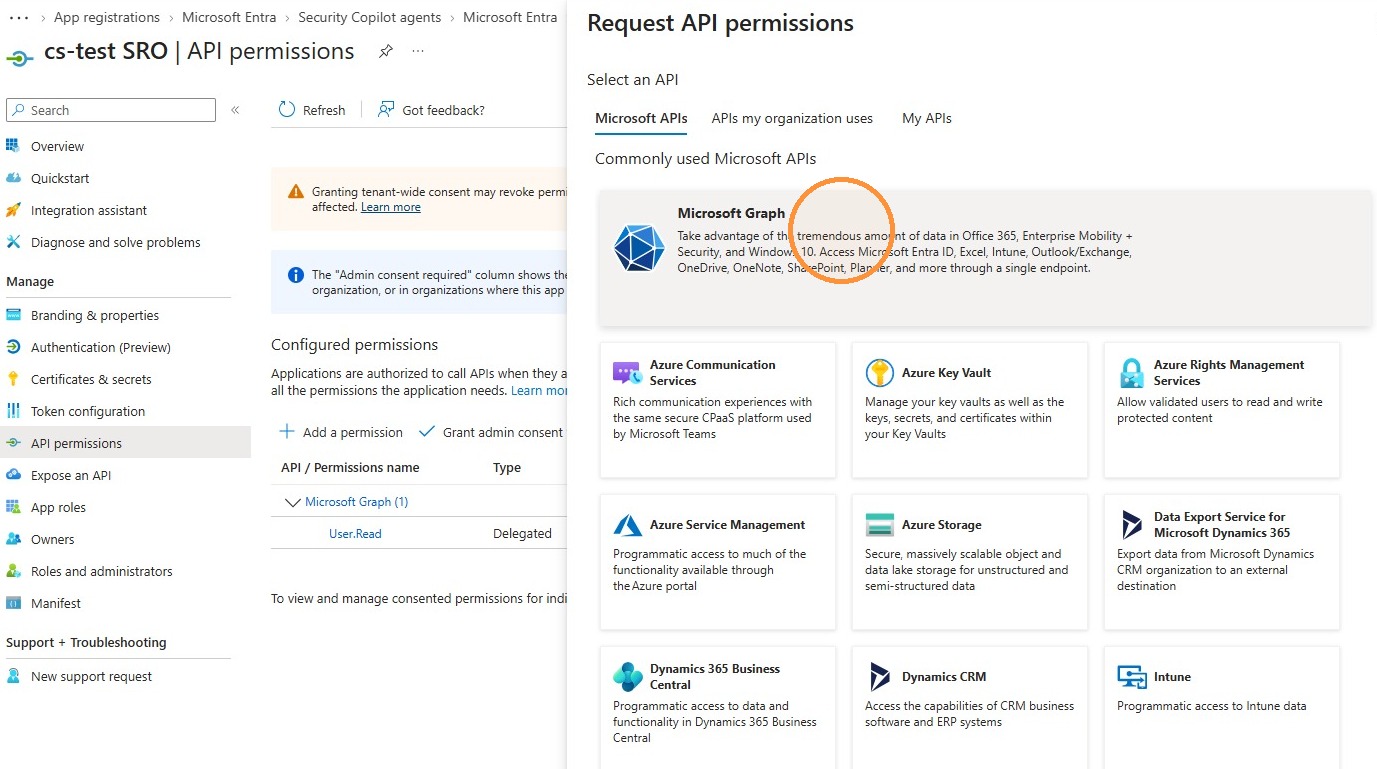Click the warning triangle icon in the consent banner

tap(295, 191)
